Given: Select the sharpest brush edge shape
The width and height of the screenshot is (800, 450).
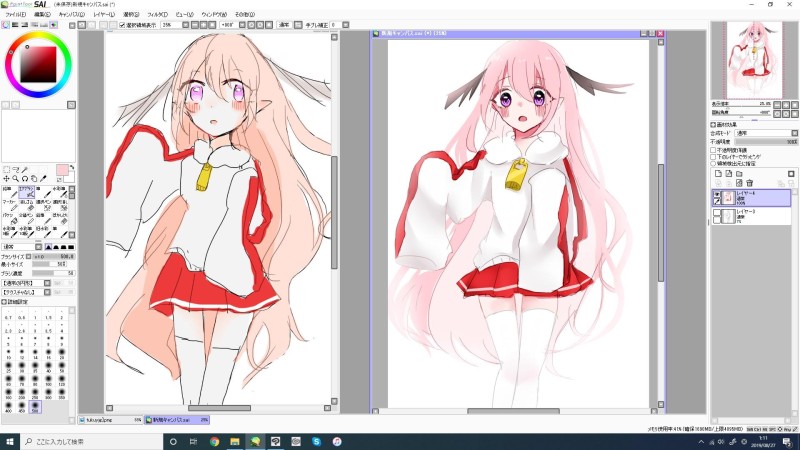Looking at the screenshot, I should (48, 247).
